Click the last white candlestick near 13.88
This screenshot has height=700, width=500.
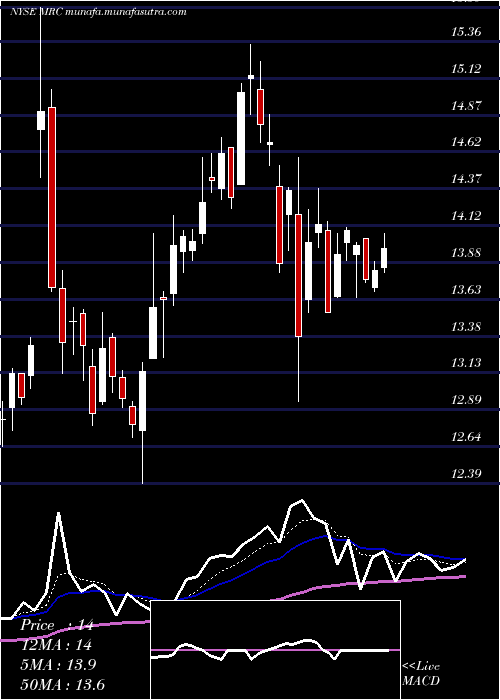(384, 258)
